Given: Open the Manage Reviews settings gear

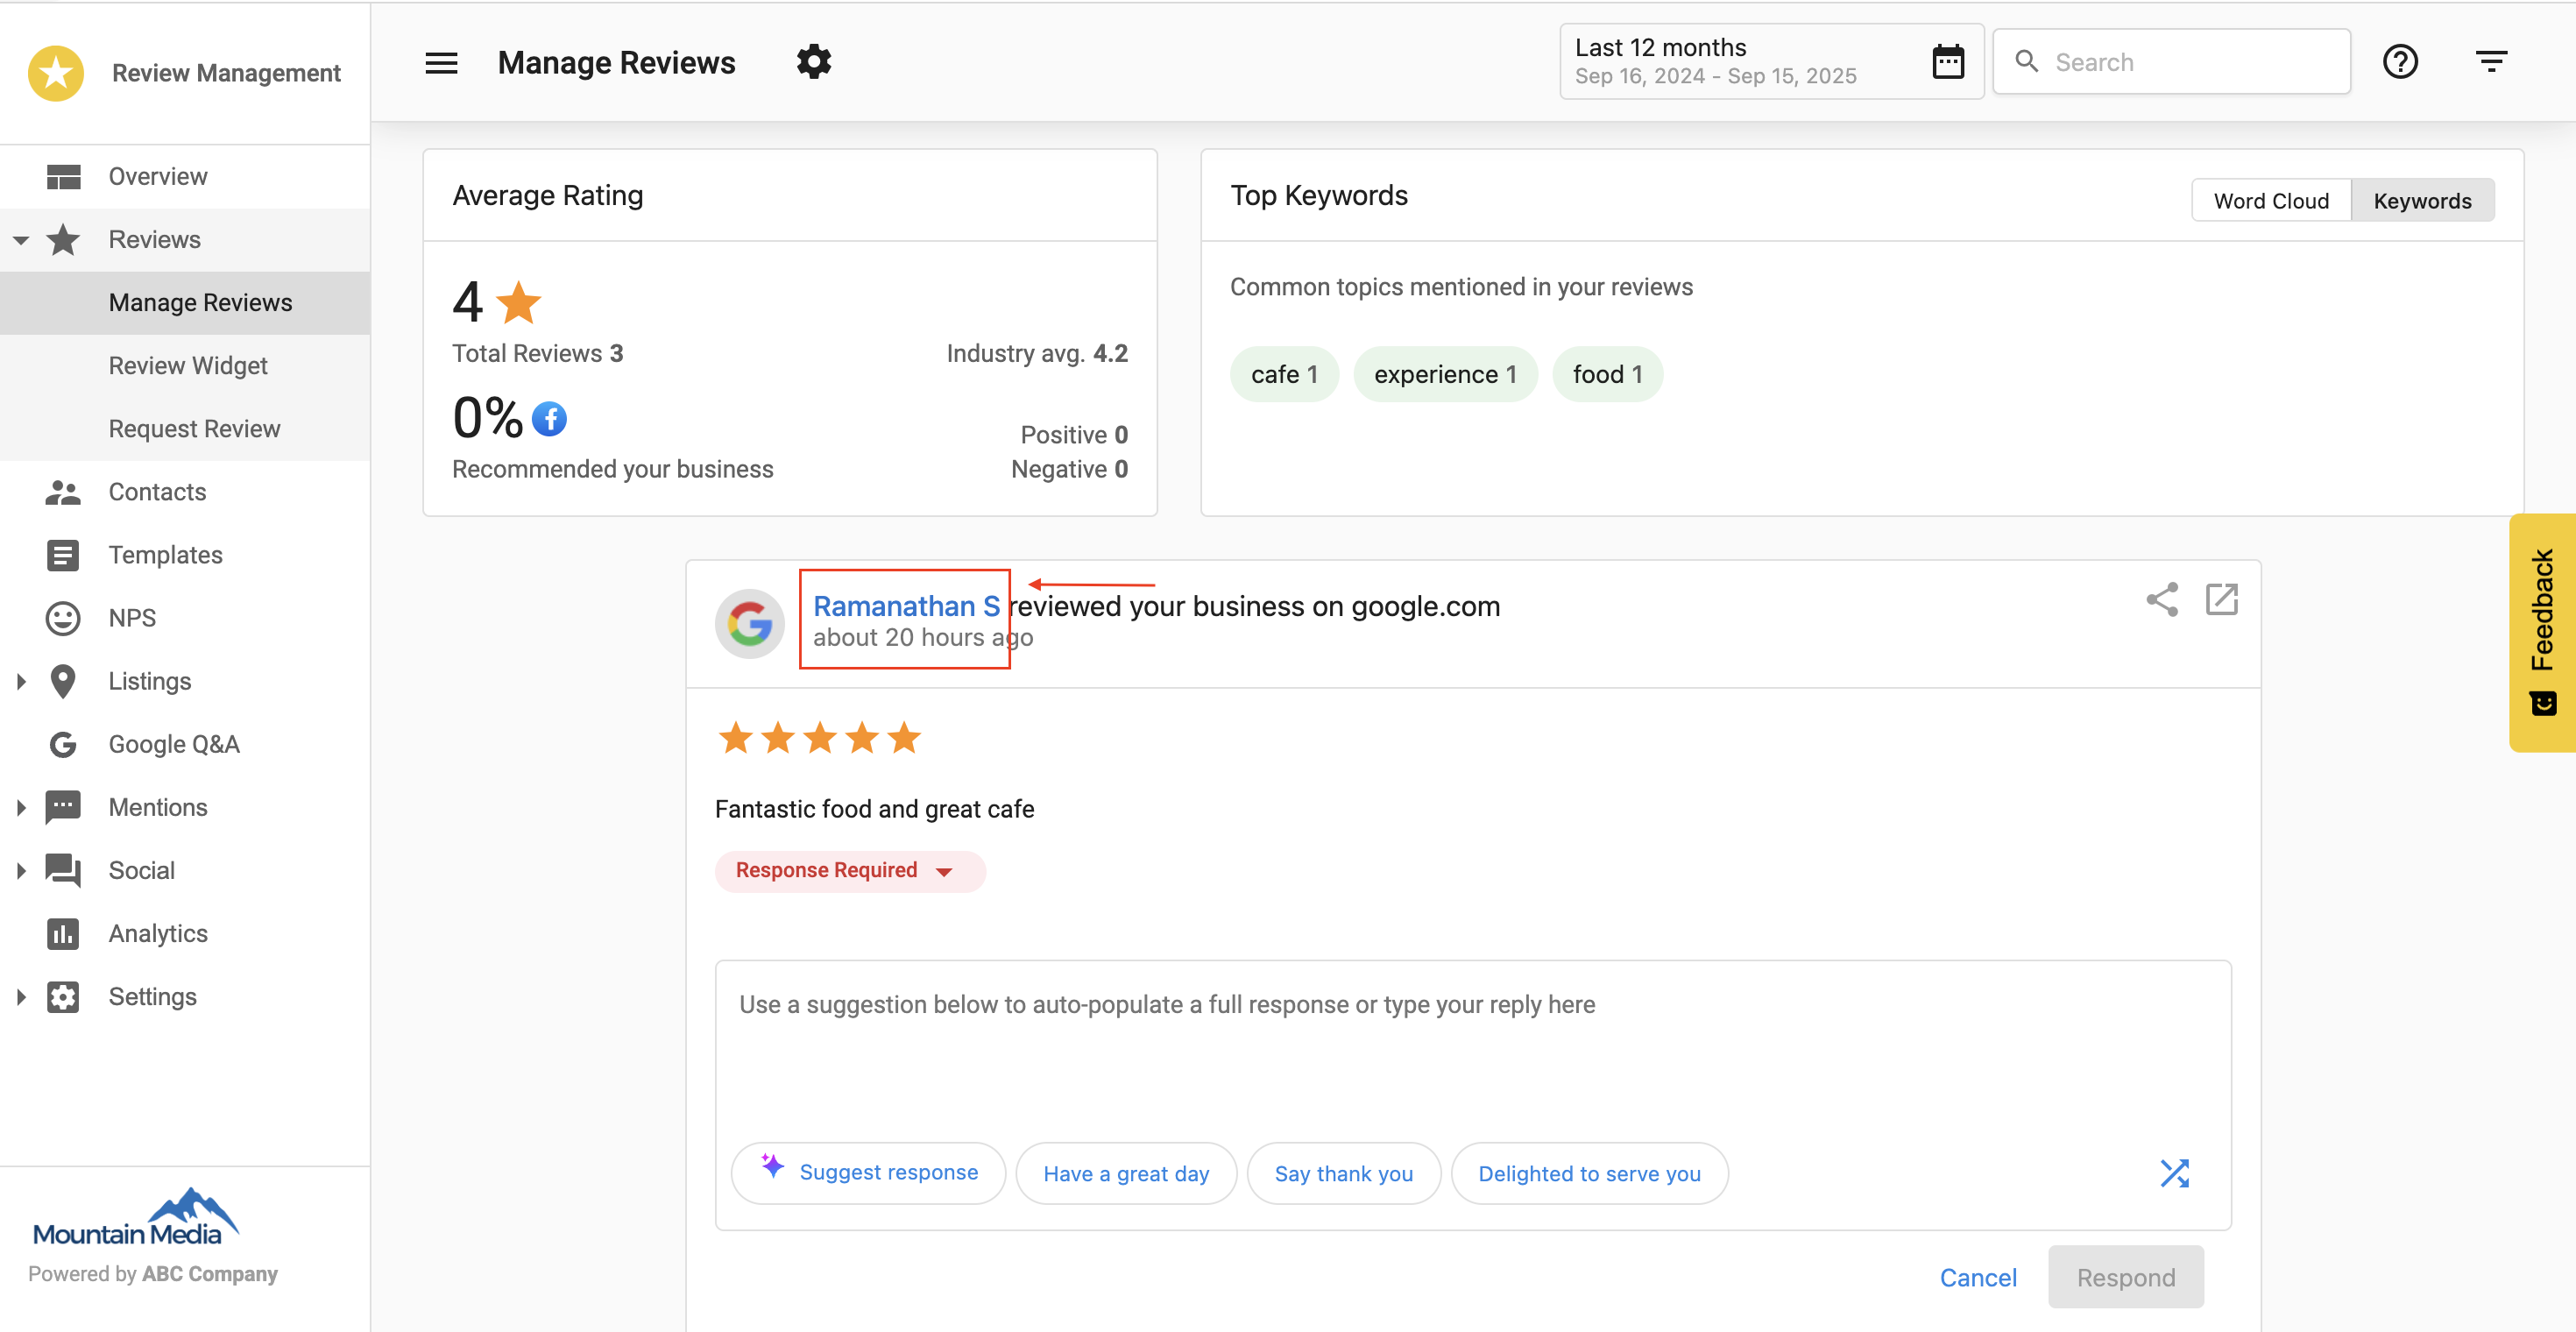Looking at the screenshot, I should [x=814, y=61].
